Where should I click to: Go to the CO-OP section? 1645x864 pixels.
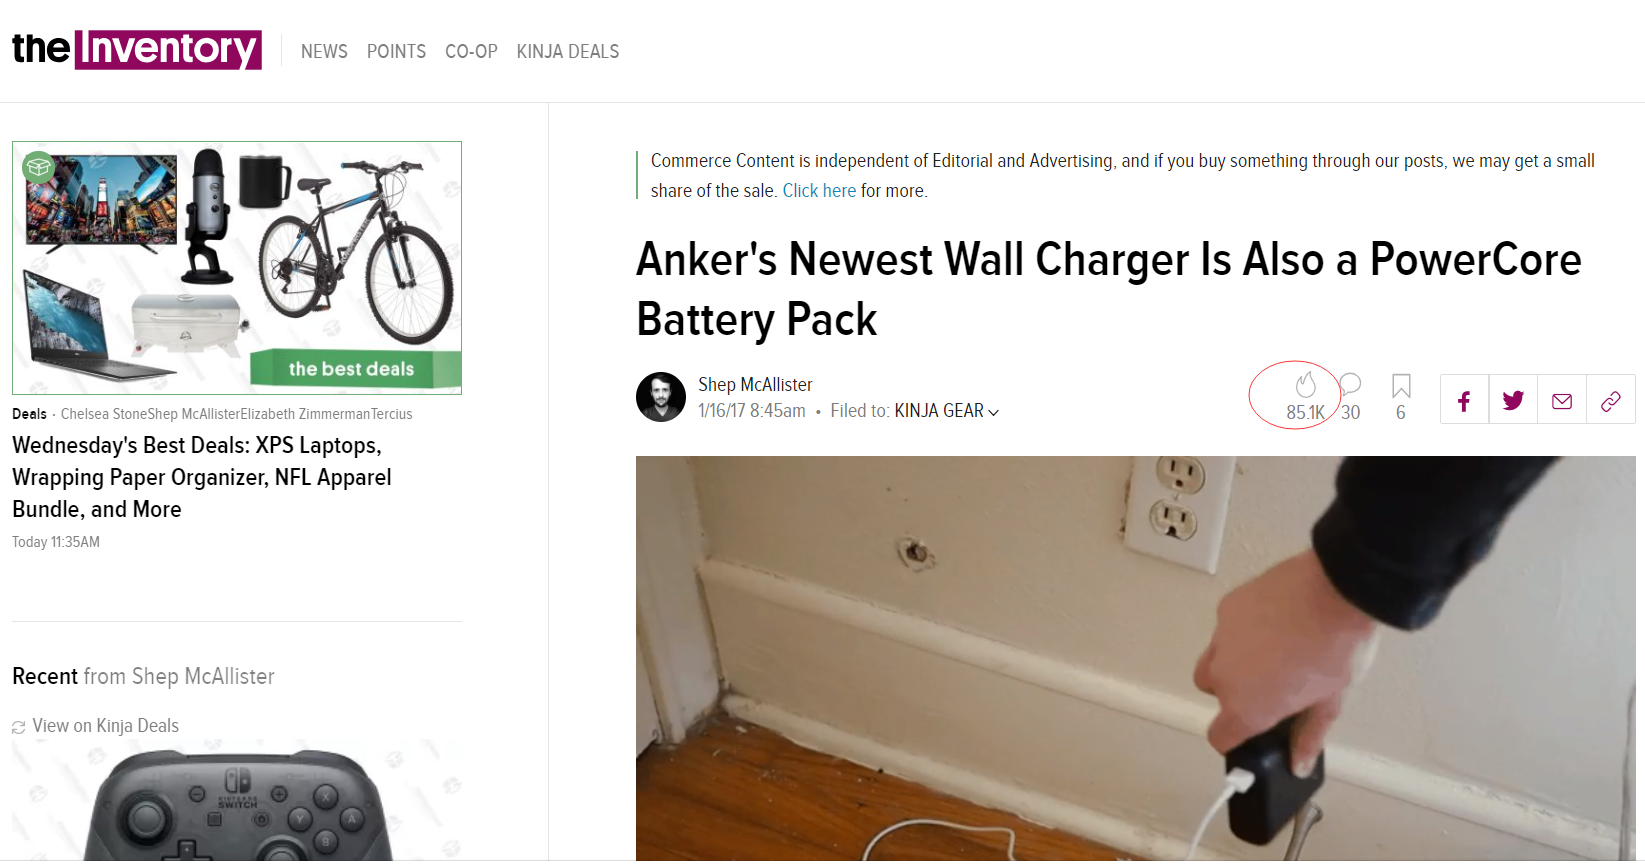click(471, 51)
